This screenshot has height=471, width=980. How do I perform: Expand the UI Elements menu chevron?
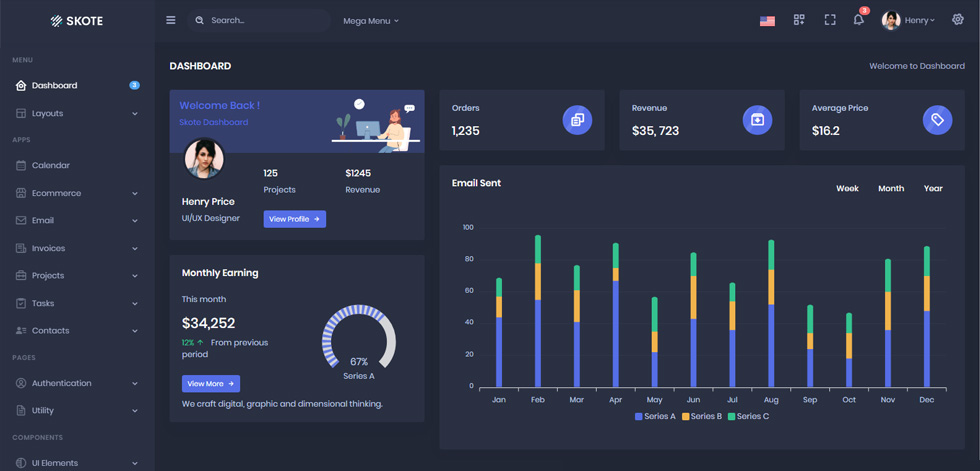tap(135, 464)
